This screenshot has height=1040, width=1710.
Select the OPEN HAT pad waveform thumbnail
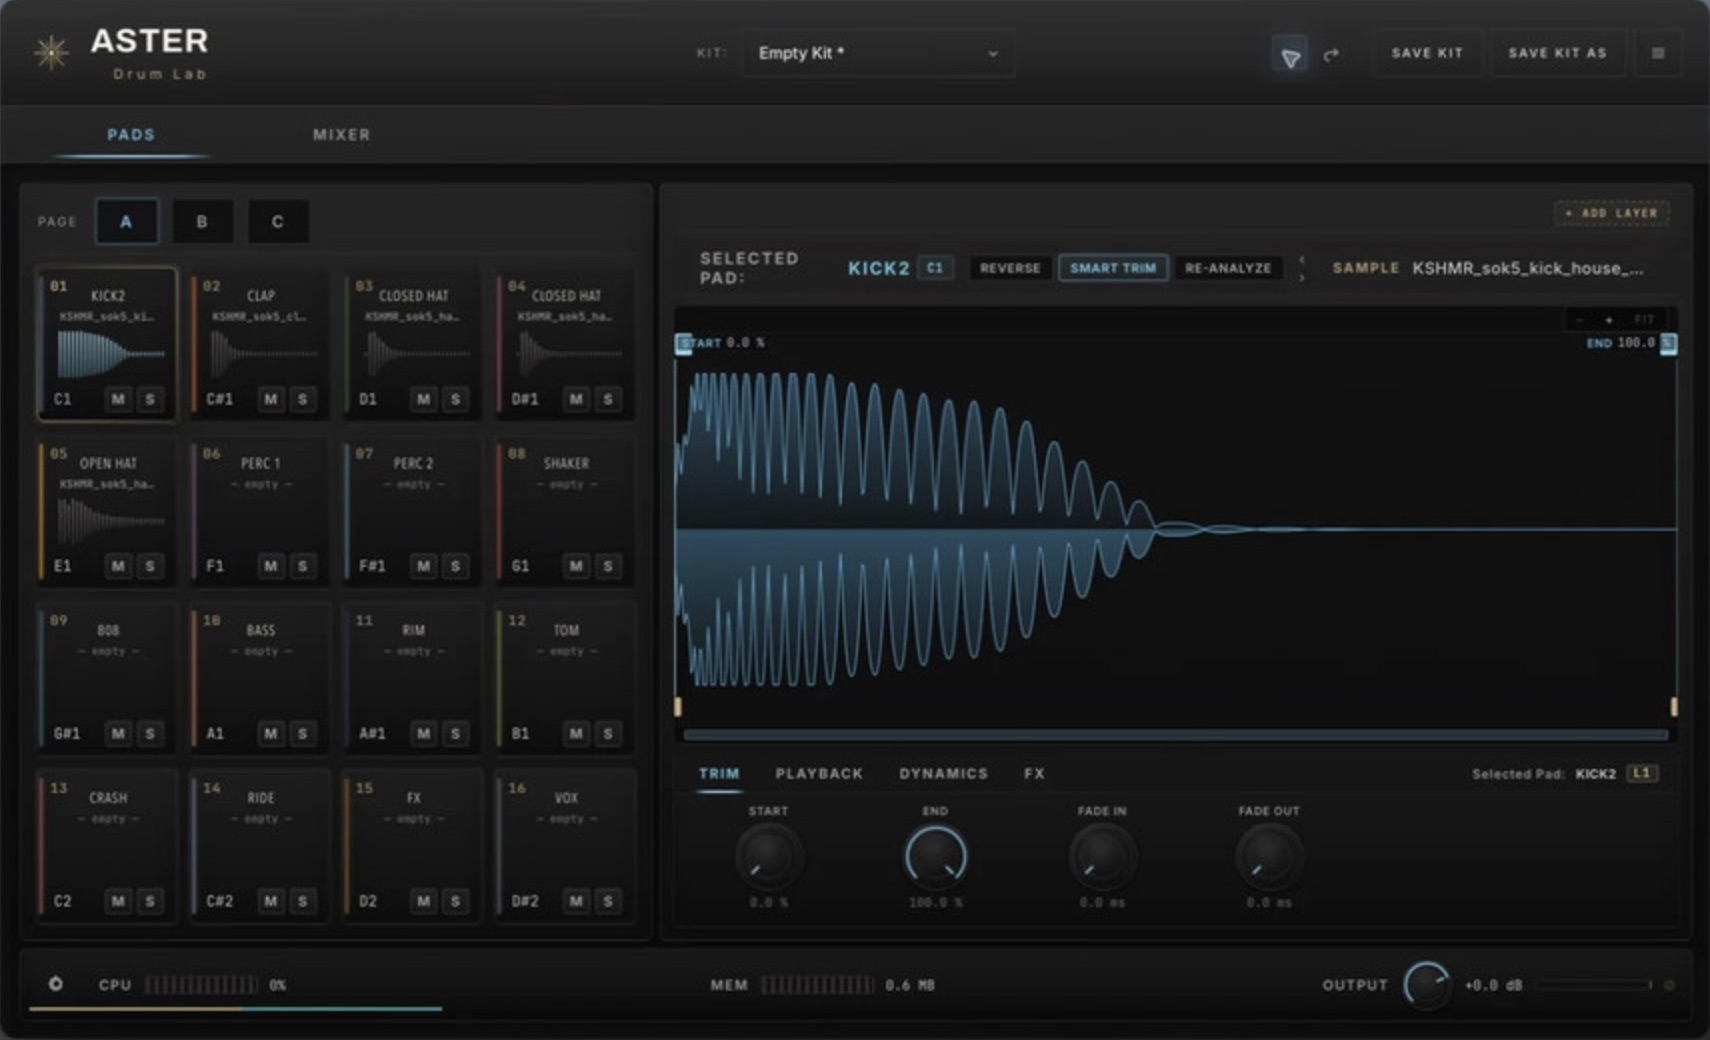110,520
